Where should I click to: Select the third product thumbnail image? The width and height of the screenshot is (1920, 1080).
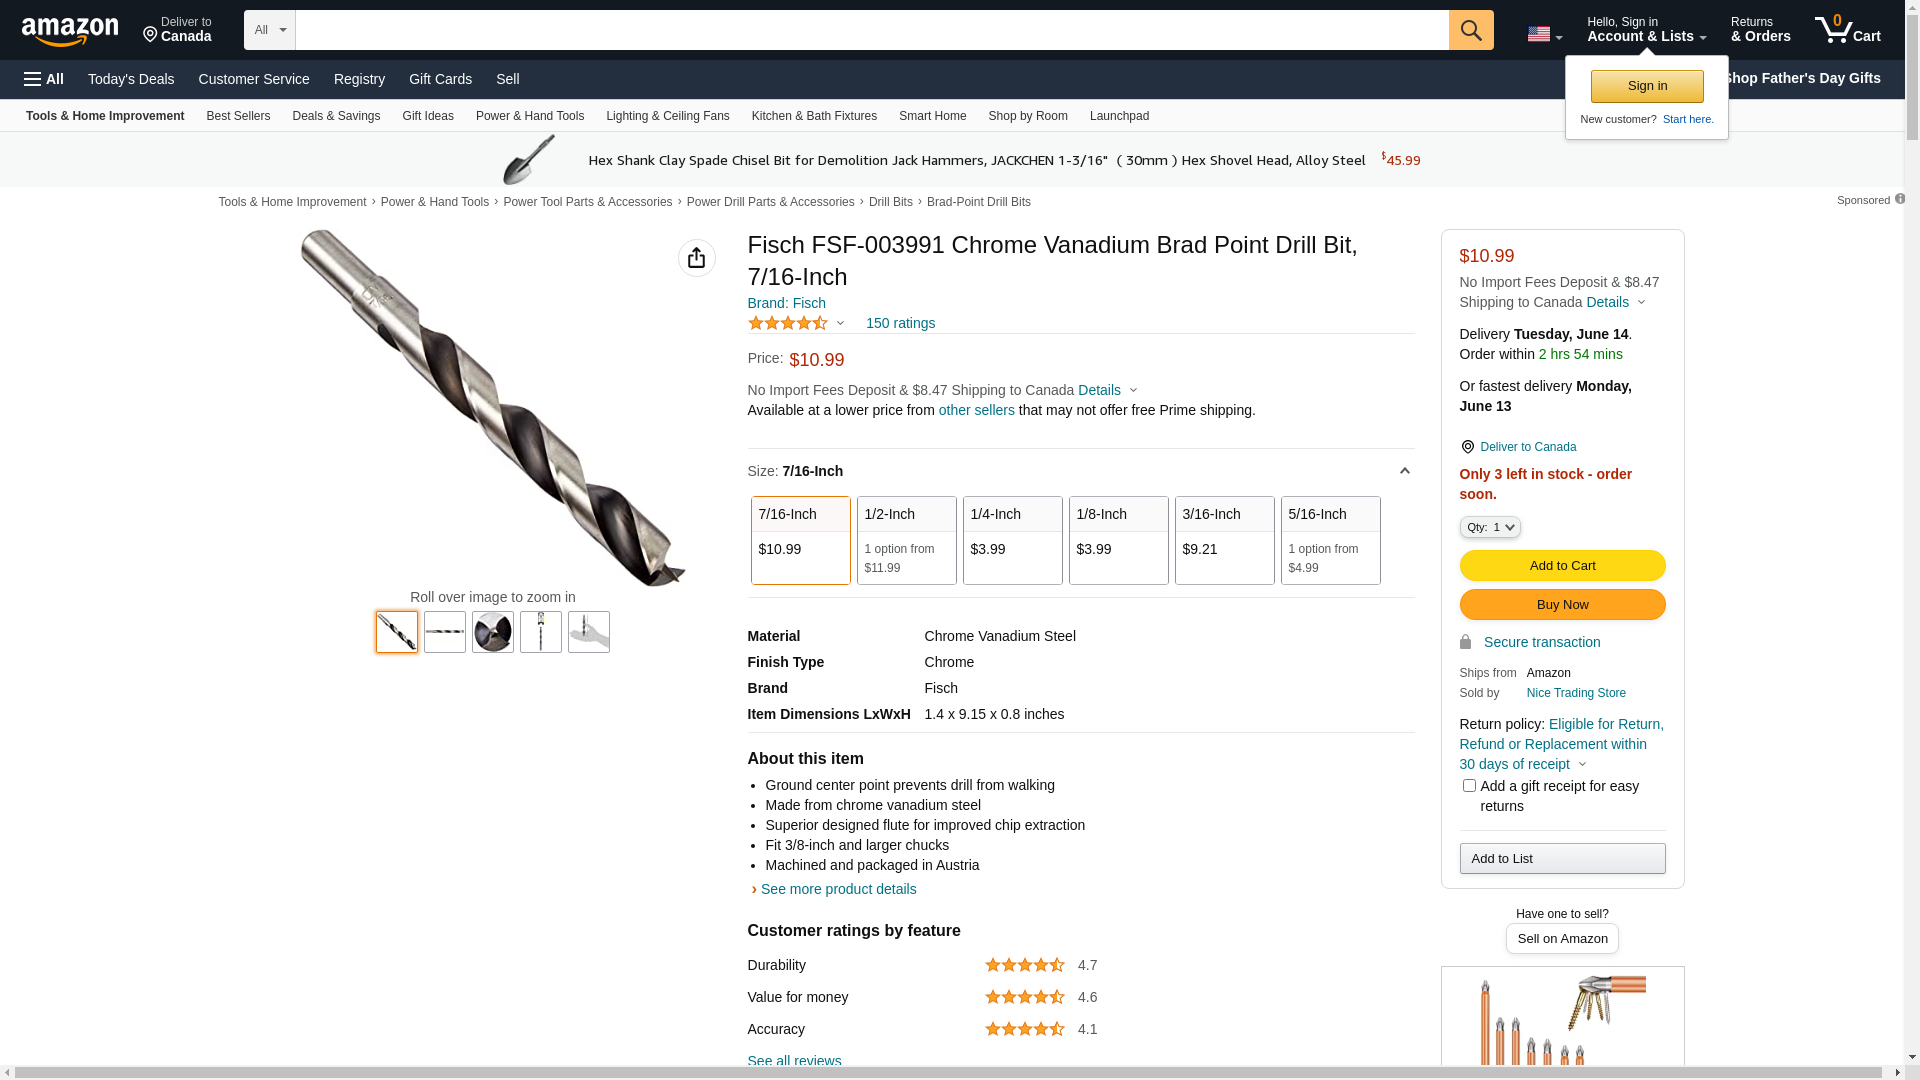(493, 632)
